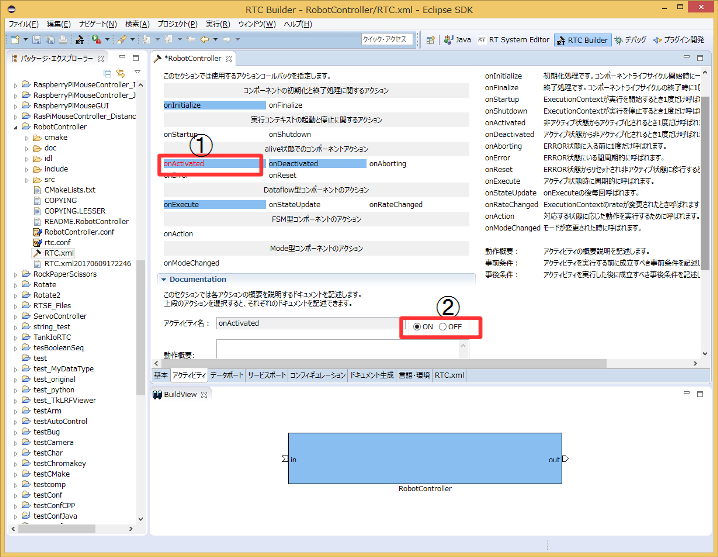718x557 pixels.
Task: Select the OFF radio button
Action: 449,327
